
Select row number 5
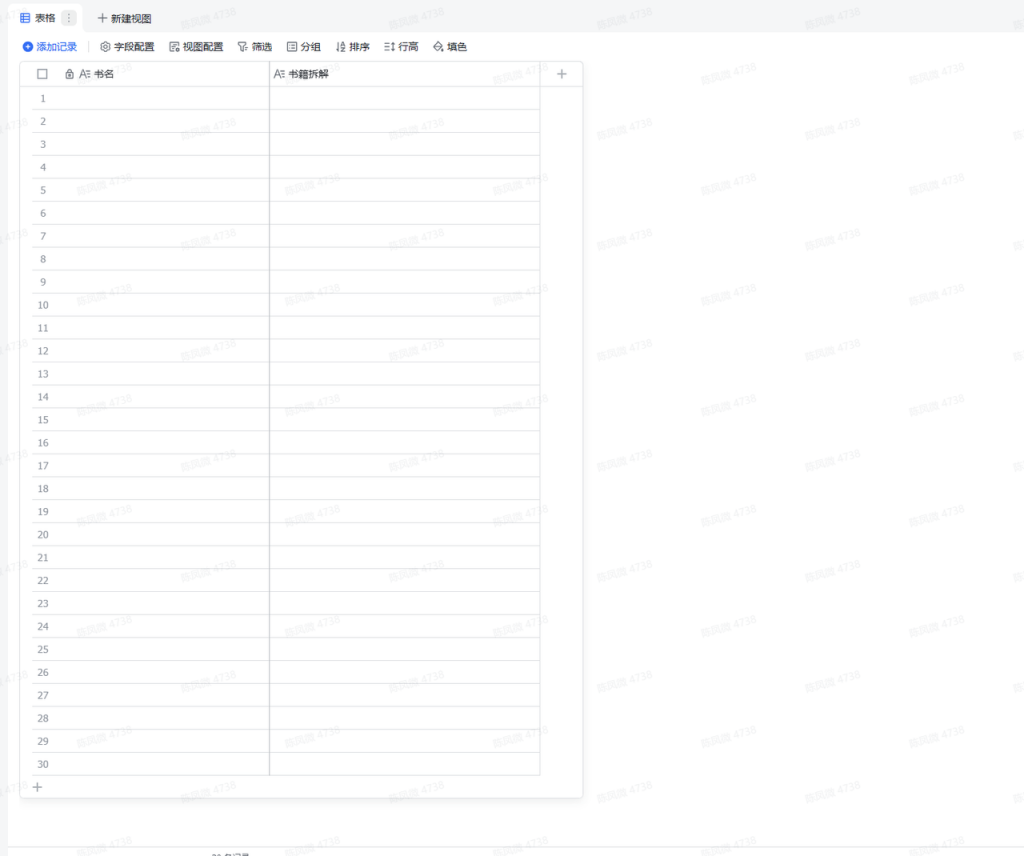[43, 190]
